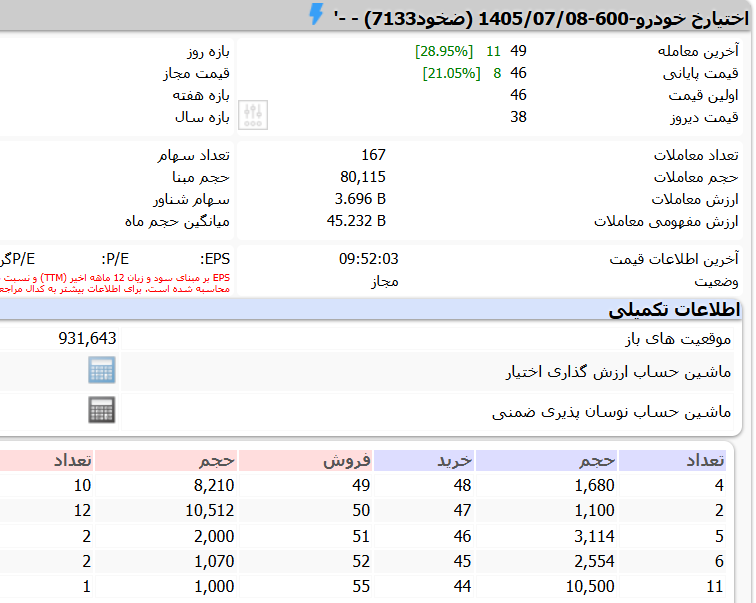
Task: Click the last trade percent [28.95%]
Action: coord(444,51)
